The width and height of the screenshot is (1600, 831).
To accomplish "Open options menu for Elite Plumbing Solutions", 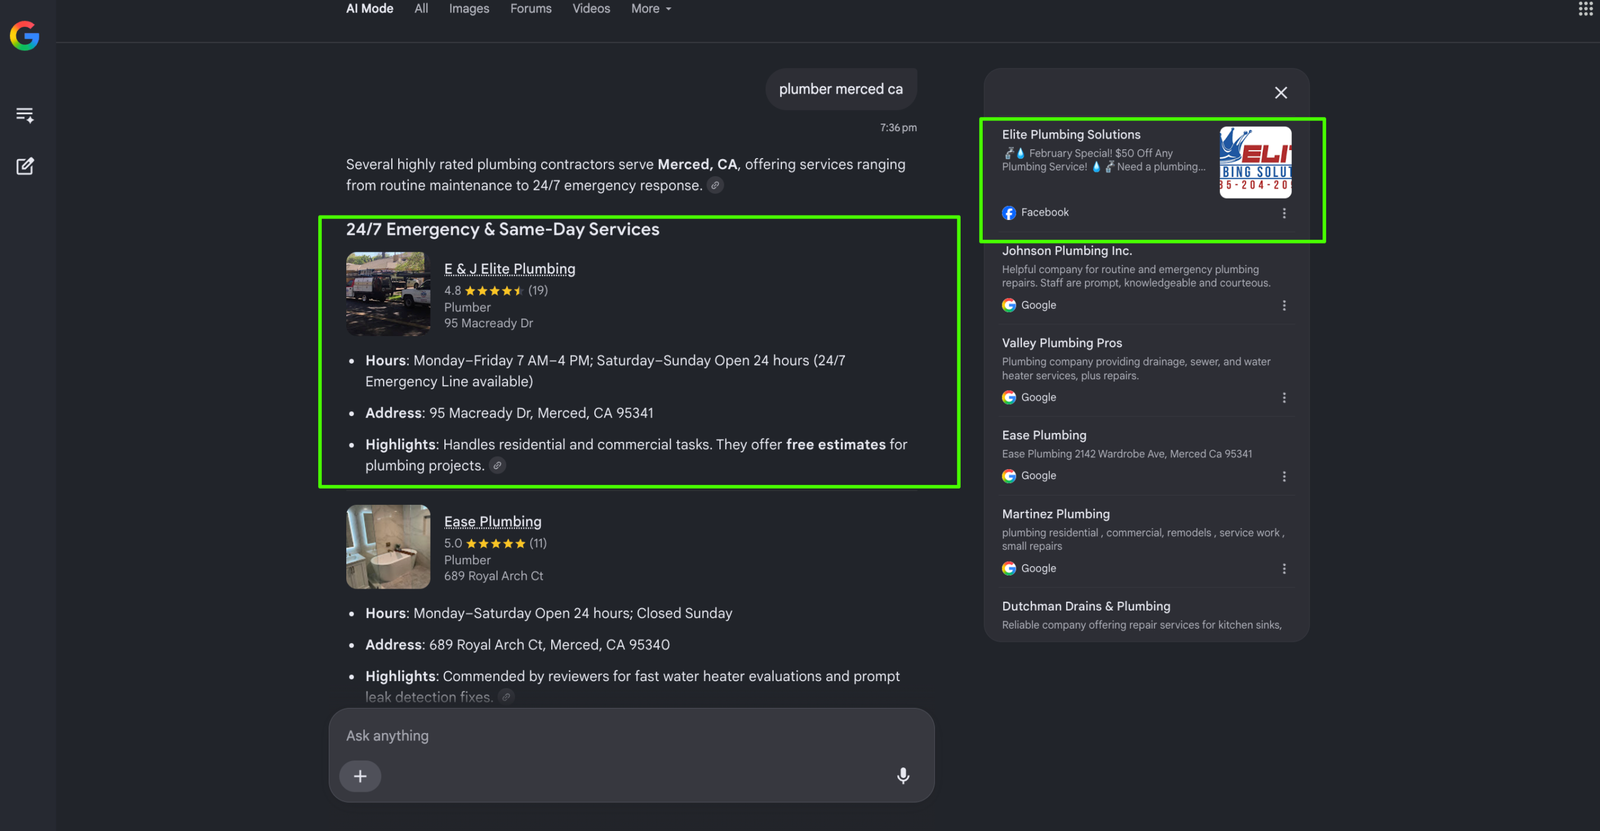I will click(1284, 213).
